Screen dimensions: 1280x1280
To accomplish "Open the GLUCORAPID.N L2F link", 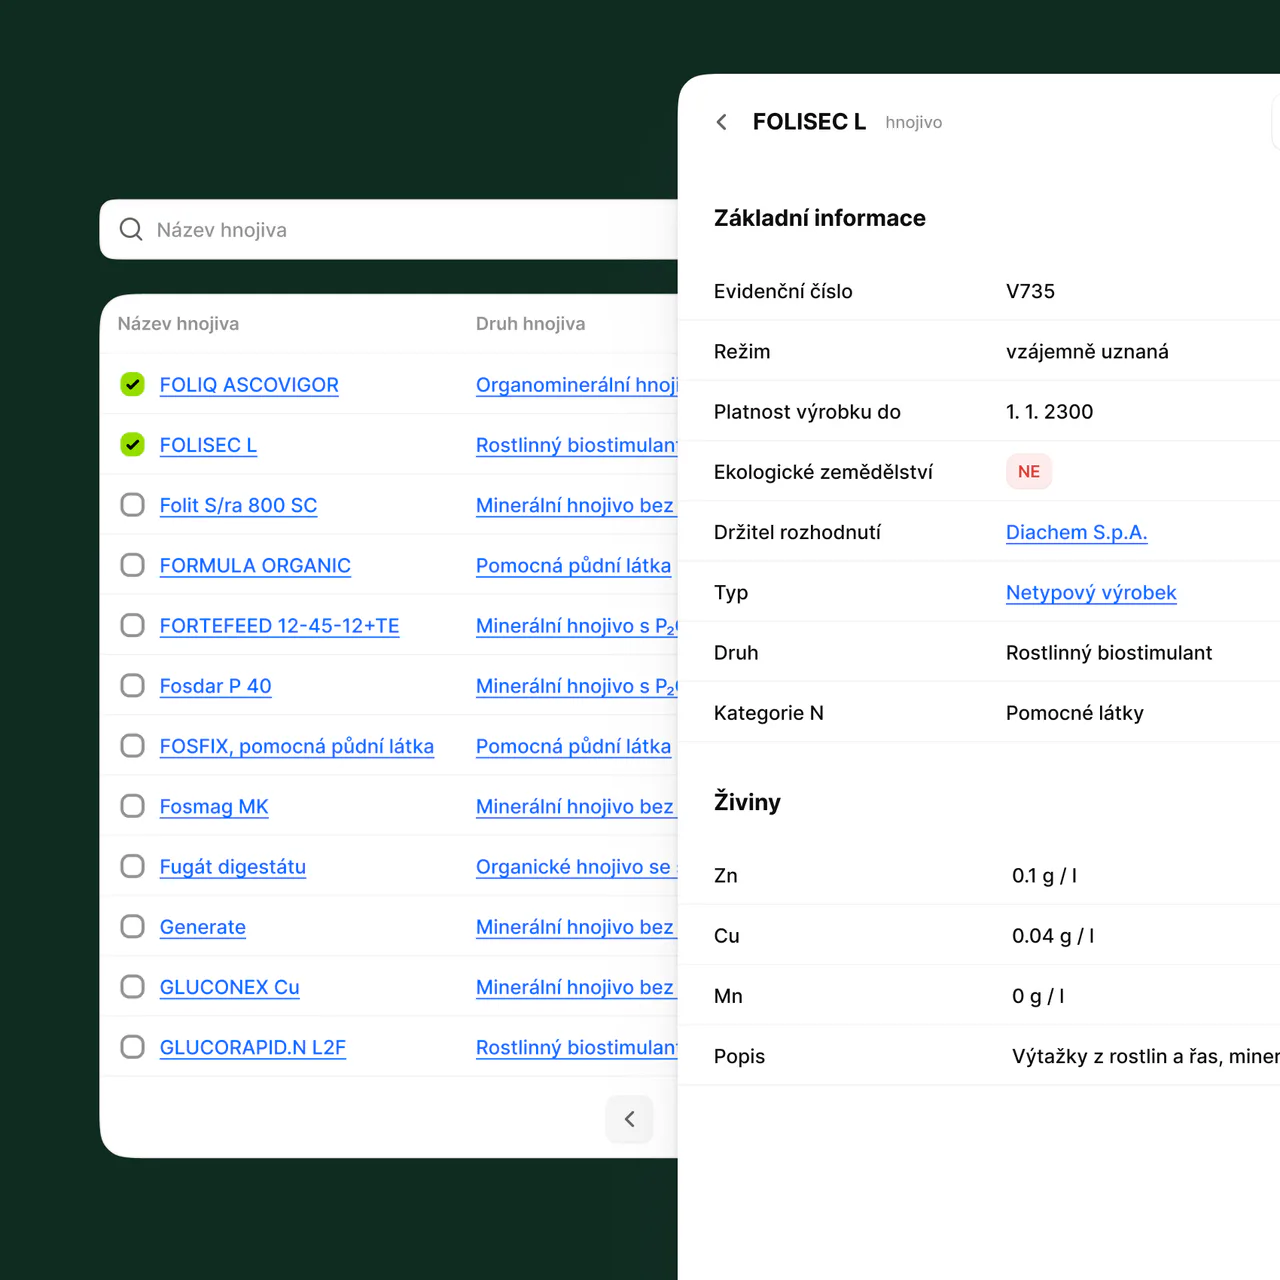I will coord(253,1048).
